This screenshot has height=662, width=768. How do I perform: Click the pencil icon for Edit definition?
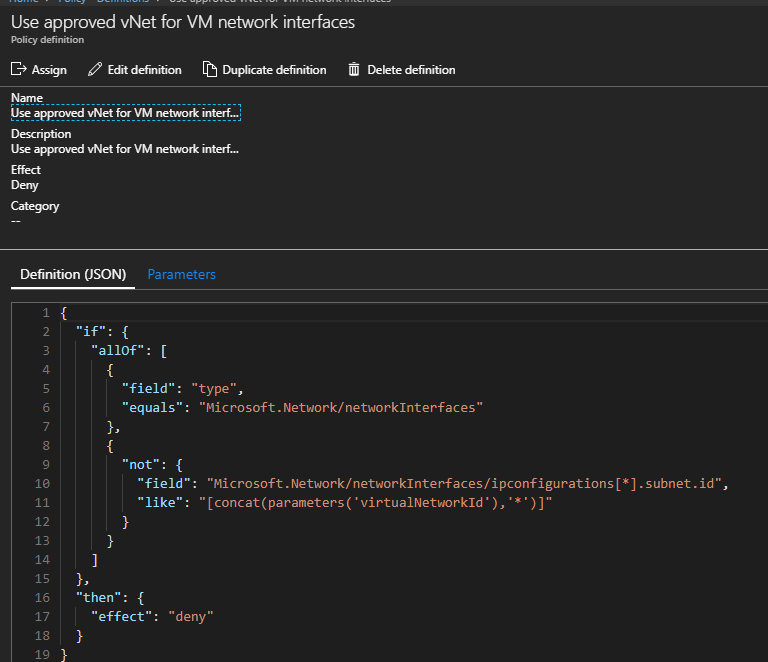(95, 70)
